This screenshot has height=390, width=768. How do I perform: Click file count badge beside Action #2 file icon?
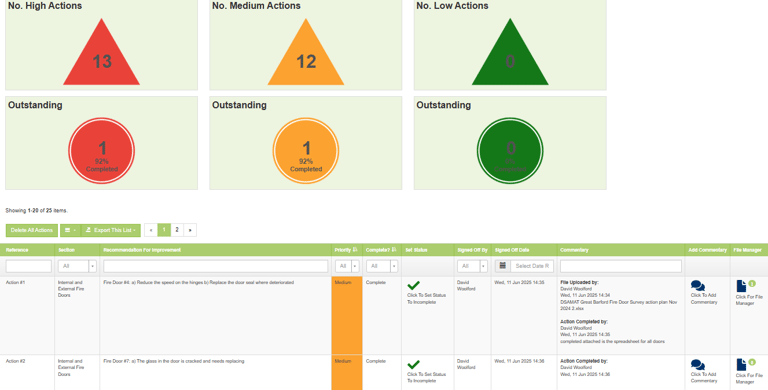[752, 362]
